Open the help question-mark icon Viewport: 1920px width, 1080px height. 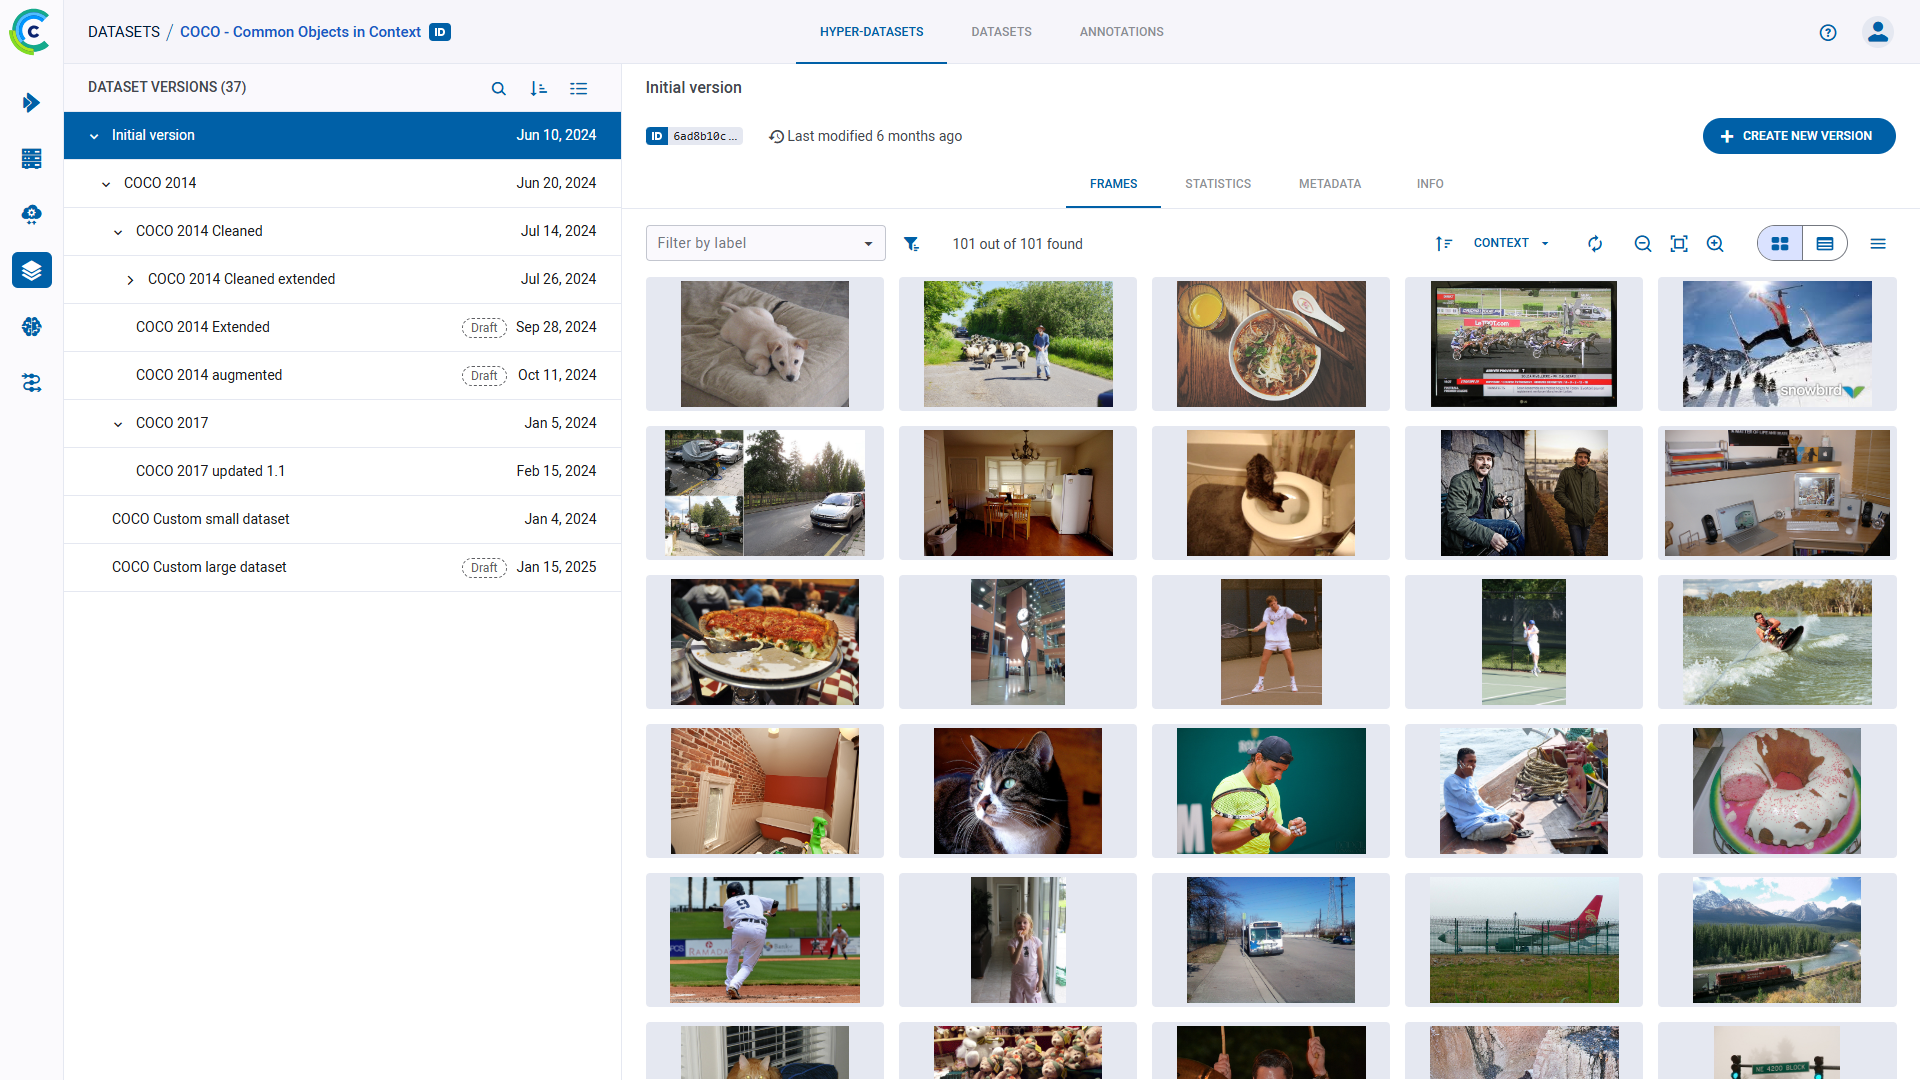coord(1828,32)
